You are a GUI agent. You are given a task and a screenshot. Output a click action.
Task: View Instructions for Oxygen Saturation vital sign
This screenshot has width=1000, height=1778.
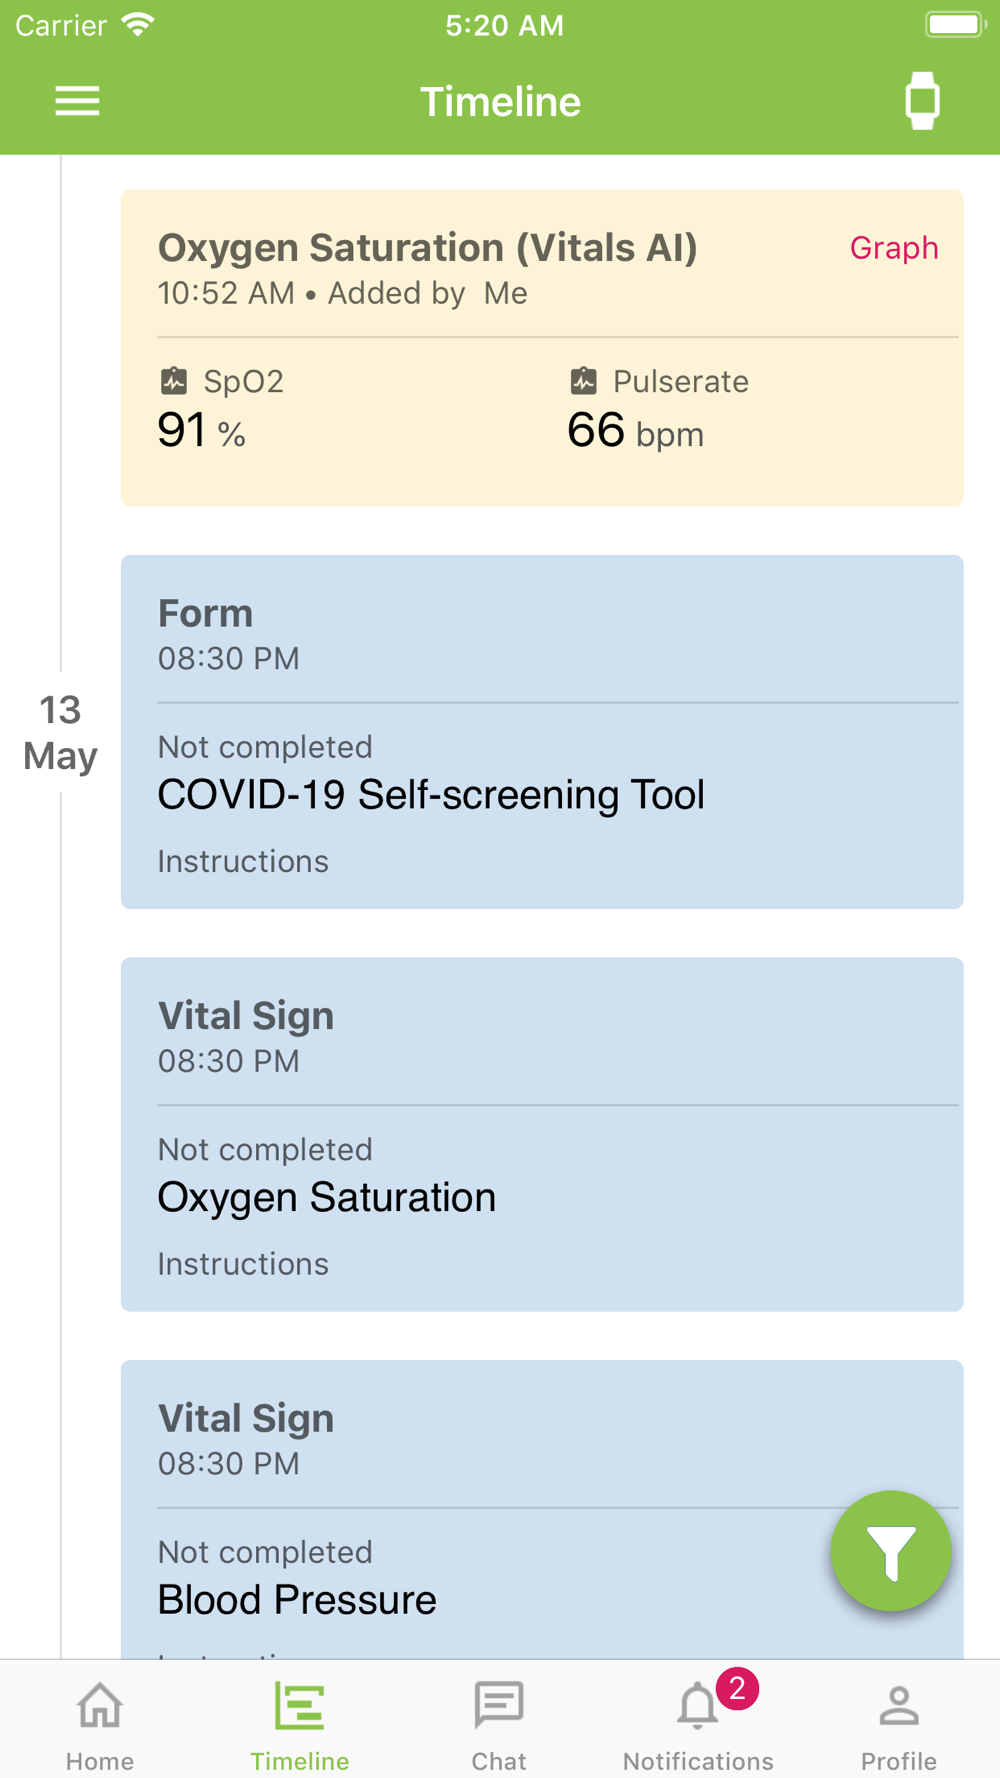[243, 1264]
